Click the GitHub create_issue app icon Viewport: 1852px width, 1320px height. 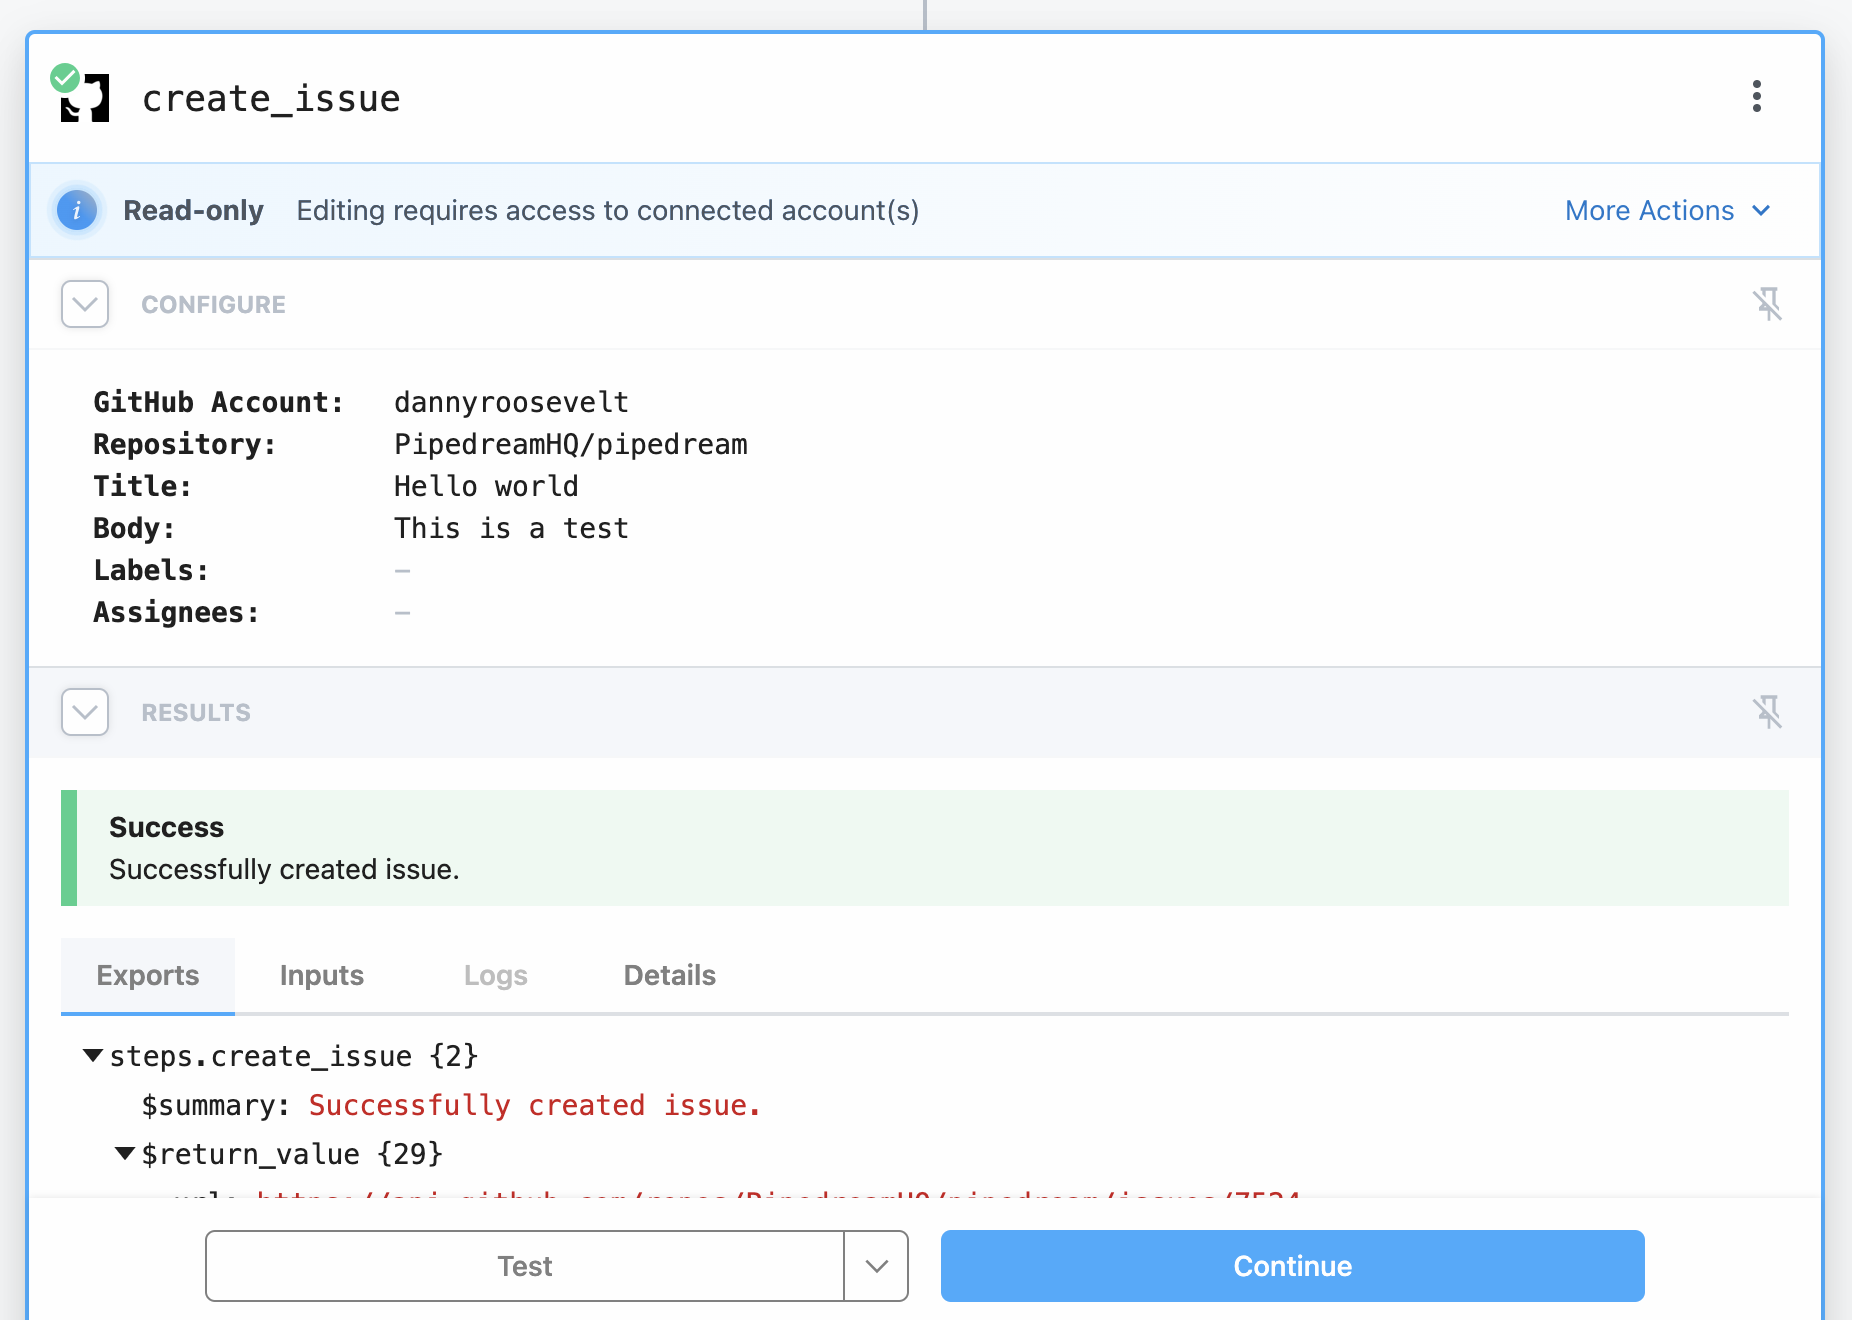coord(85,98)
